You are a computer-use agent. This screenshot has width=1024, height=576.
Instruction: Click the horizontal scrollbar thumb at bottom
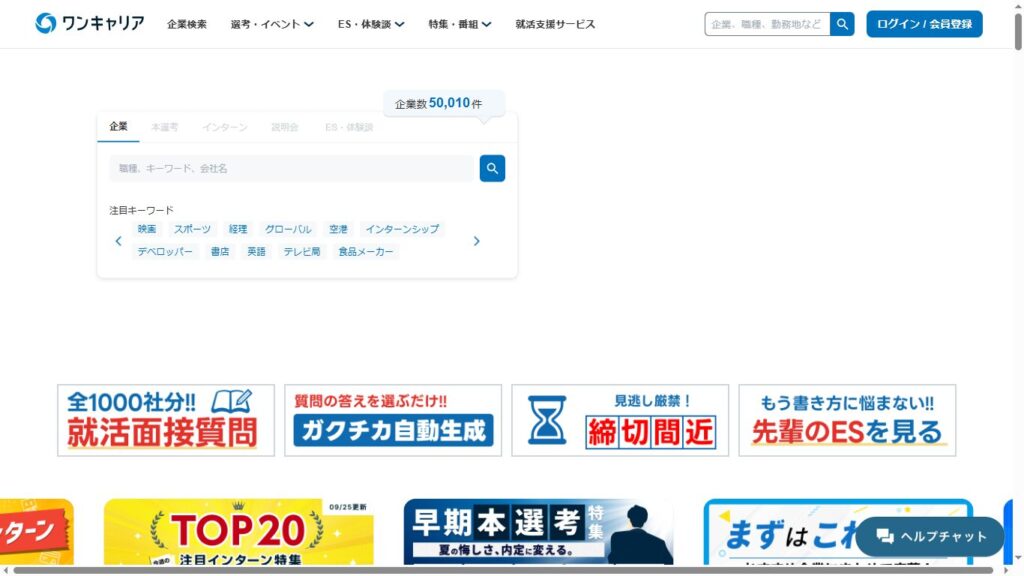click(x=500, y=570)
